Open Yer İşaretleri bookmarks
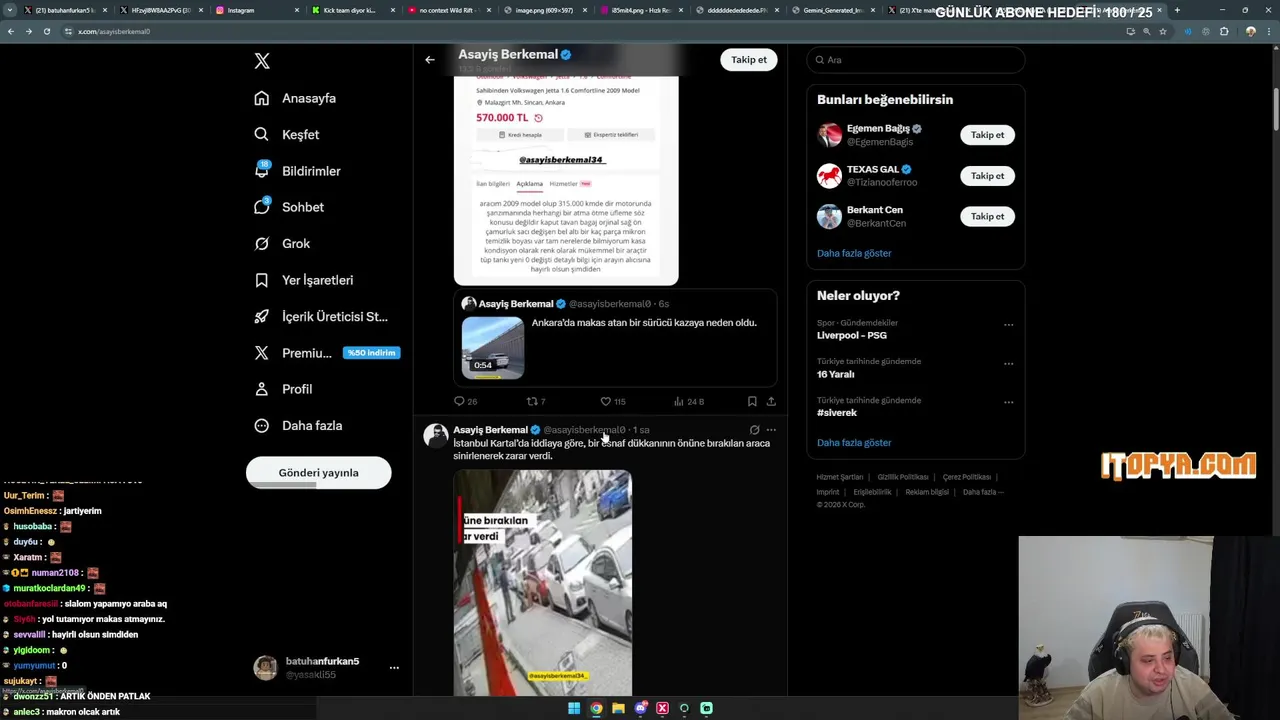This screenshot has height=720, width=1280. (304, 280)
